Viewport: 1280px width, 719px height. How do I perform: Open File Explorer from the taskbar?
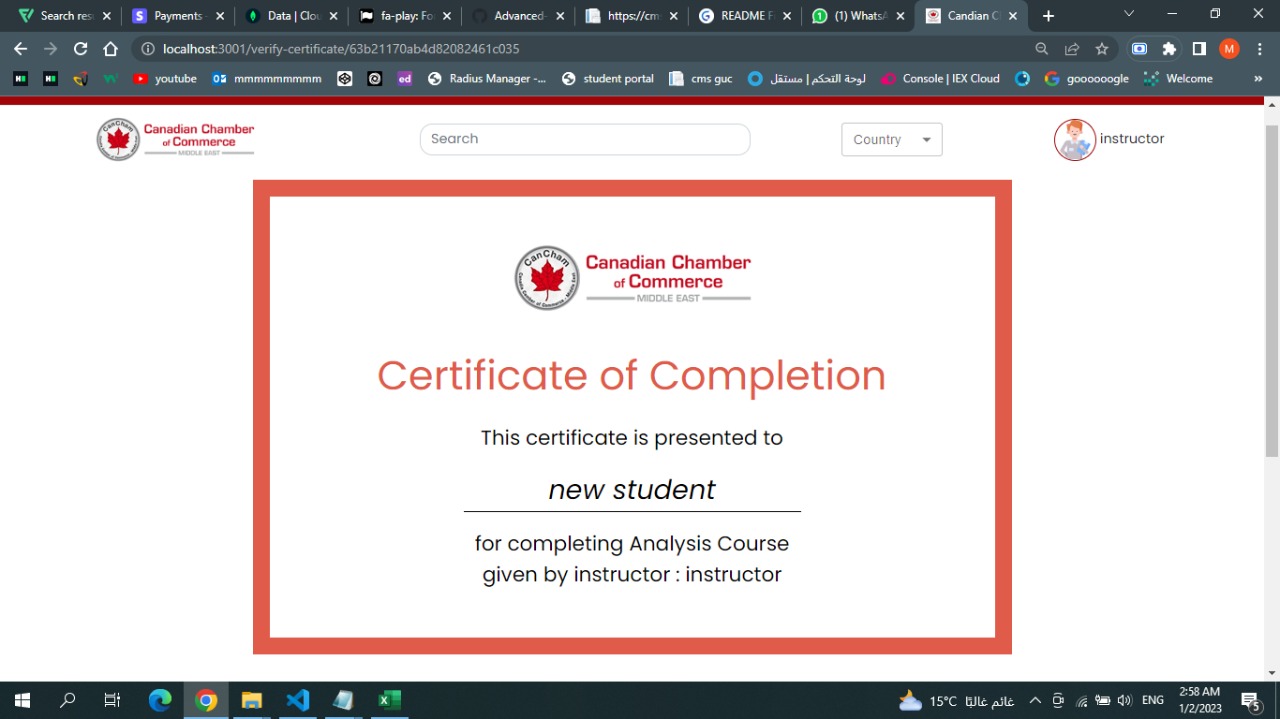(251, 700)
